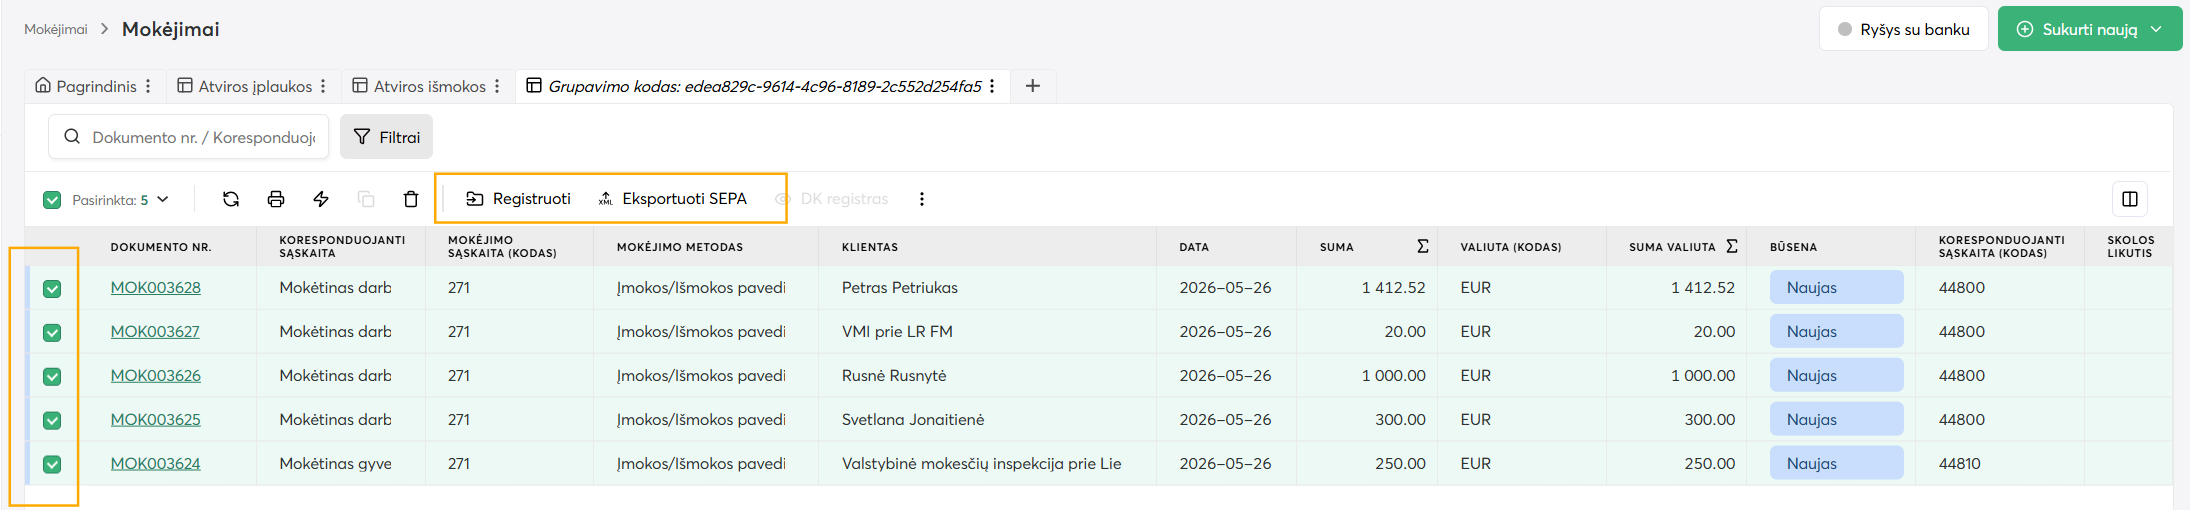Open the Filtrai filter button
The image size is (2190, 510).
386,137
